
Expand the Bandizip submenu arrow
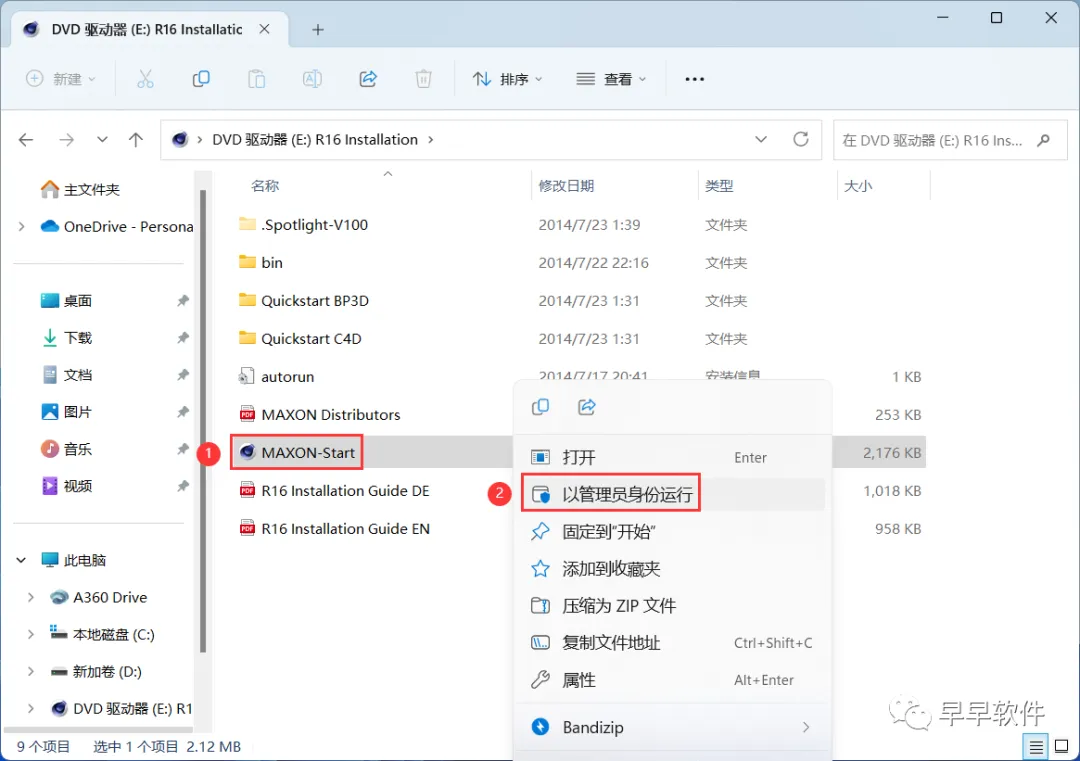tap(806, 727)
